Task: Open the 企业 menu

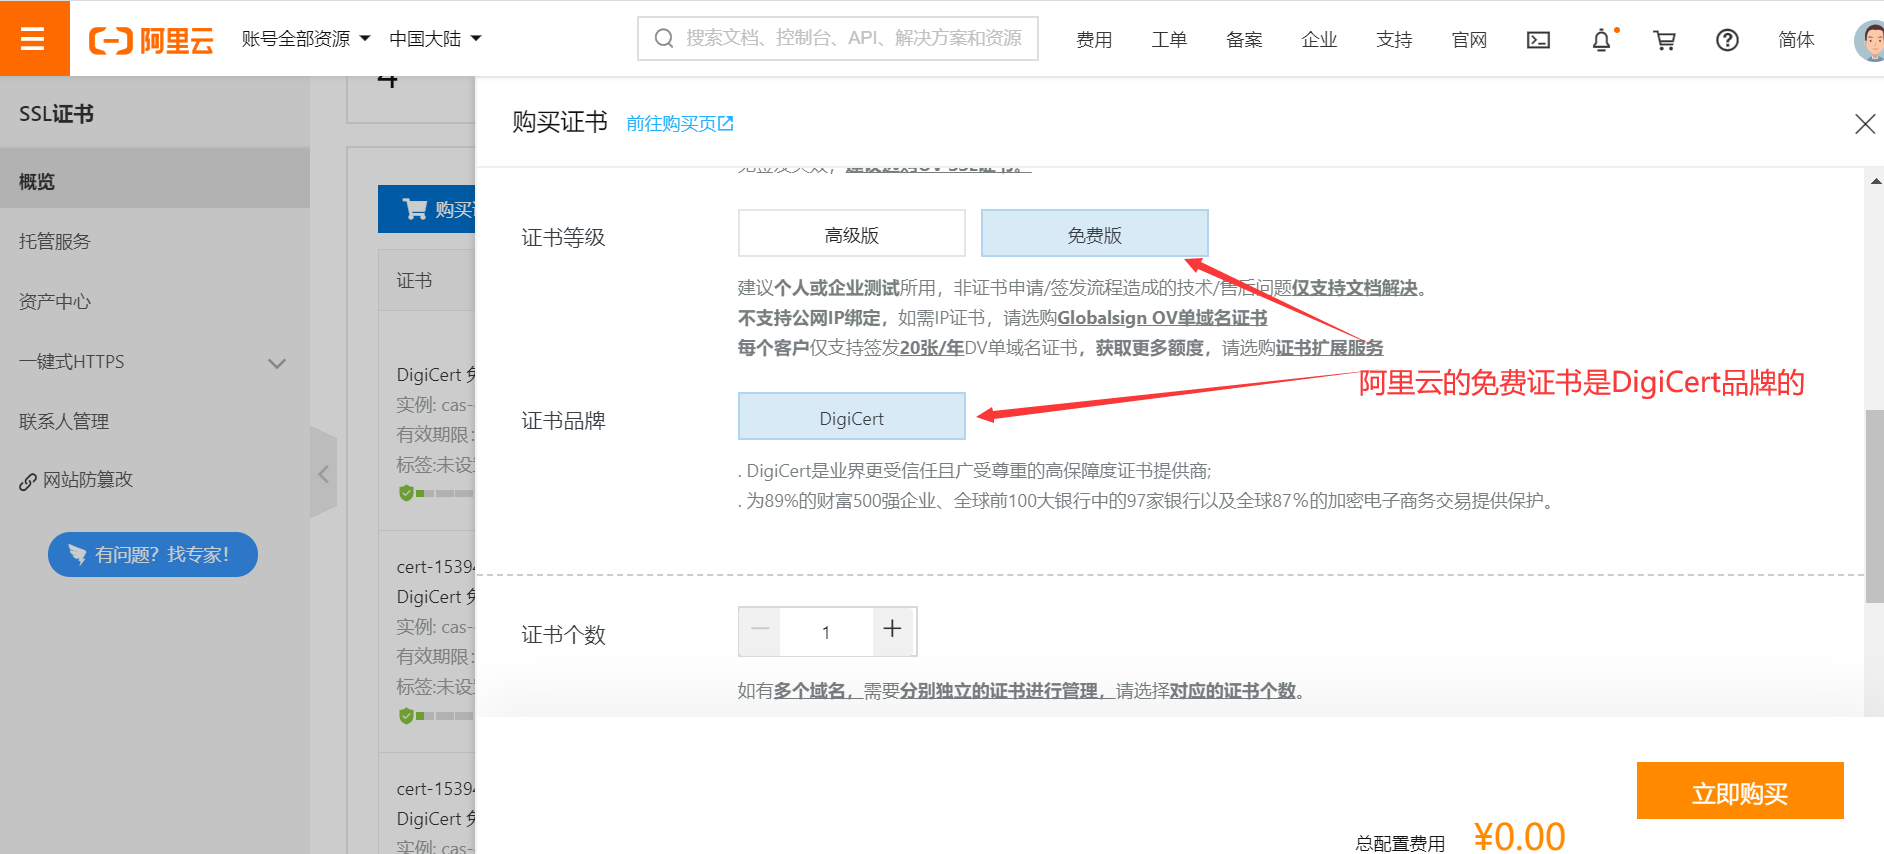Action: click(x=1319, y=40)
